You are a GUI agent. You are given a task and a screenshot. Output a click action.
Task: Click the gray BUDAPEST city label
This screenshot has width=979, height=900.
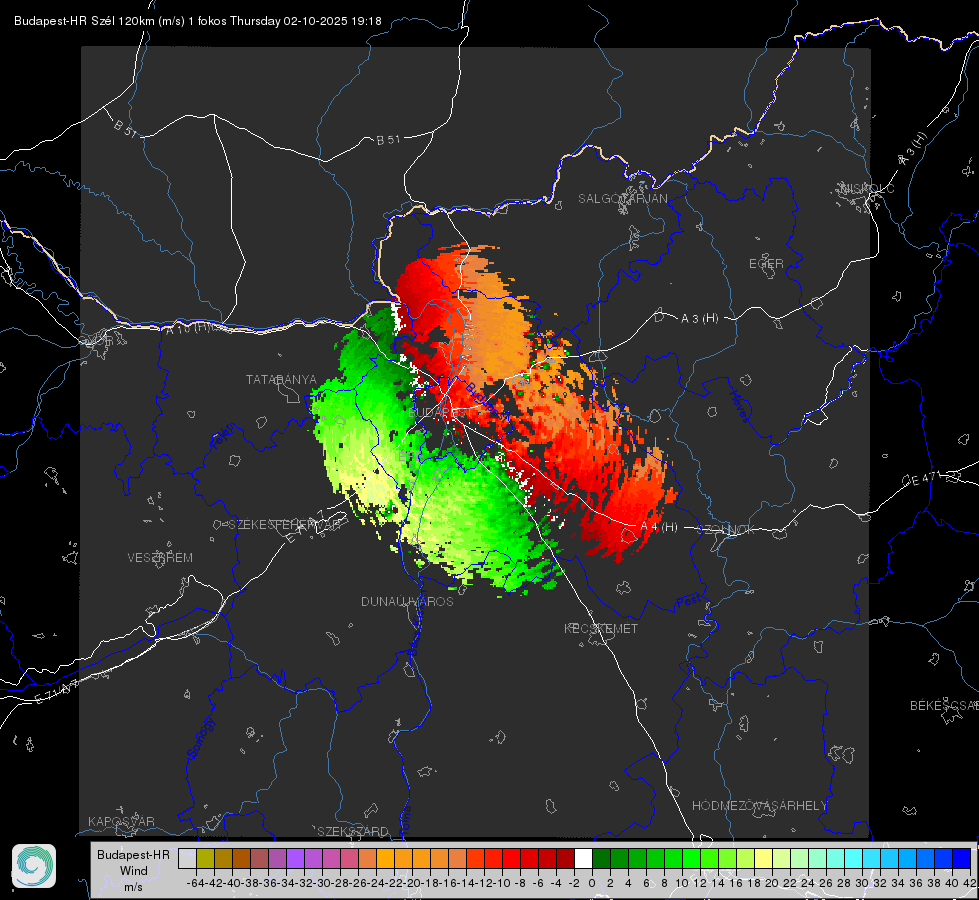click(x=440, y=413)
